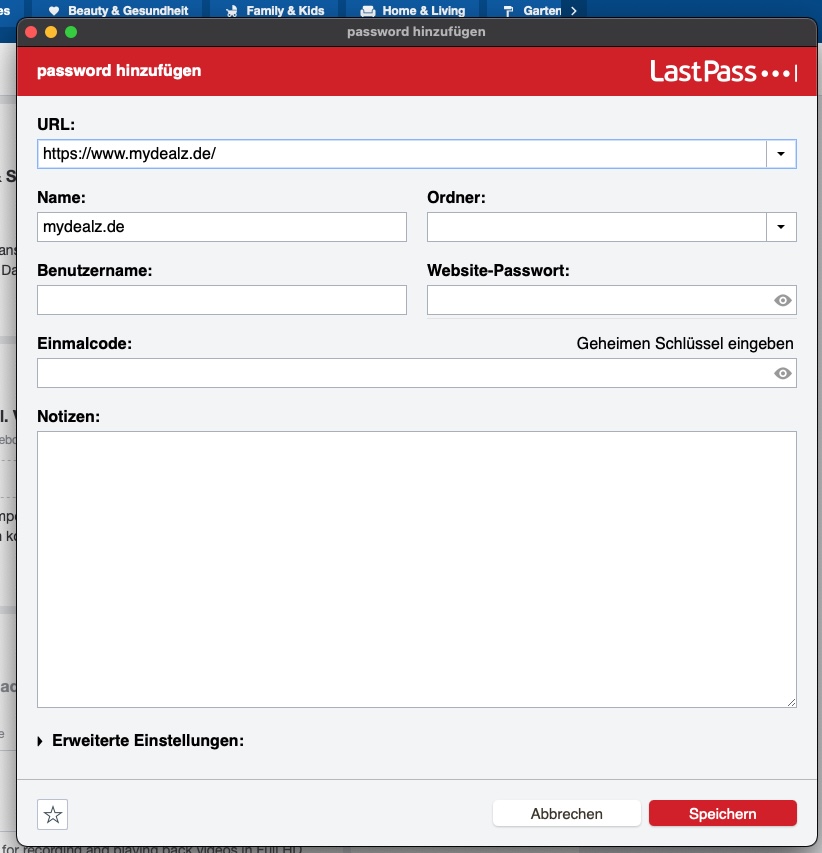Cancel with the Abbrechen button
Screen dimensions: 822x853
pos(566,814)
